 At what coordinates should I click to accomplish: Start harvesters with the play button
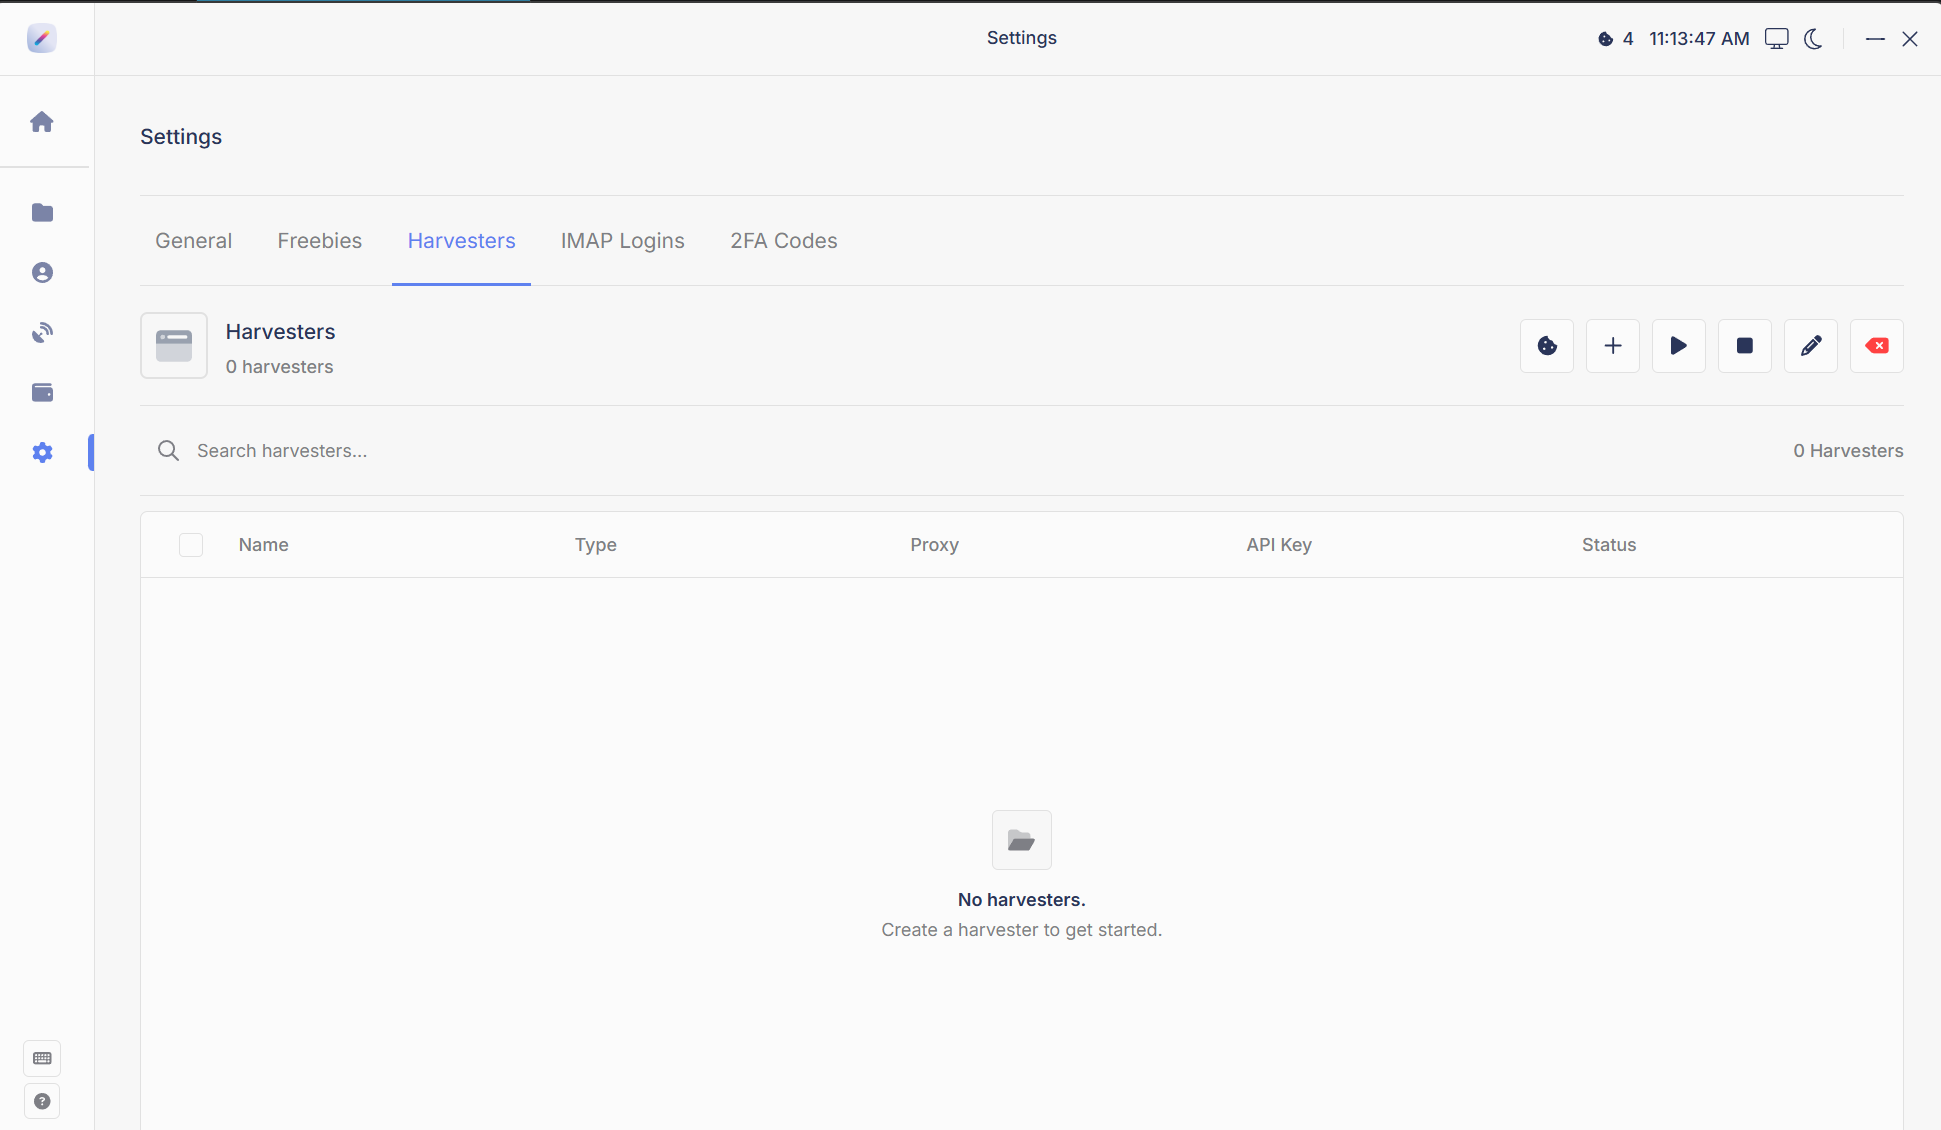point(1679,346)
